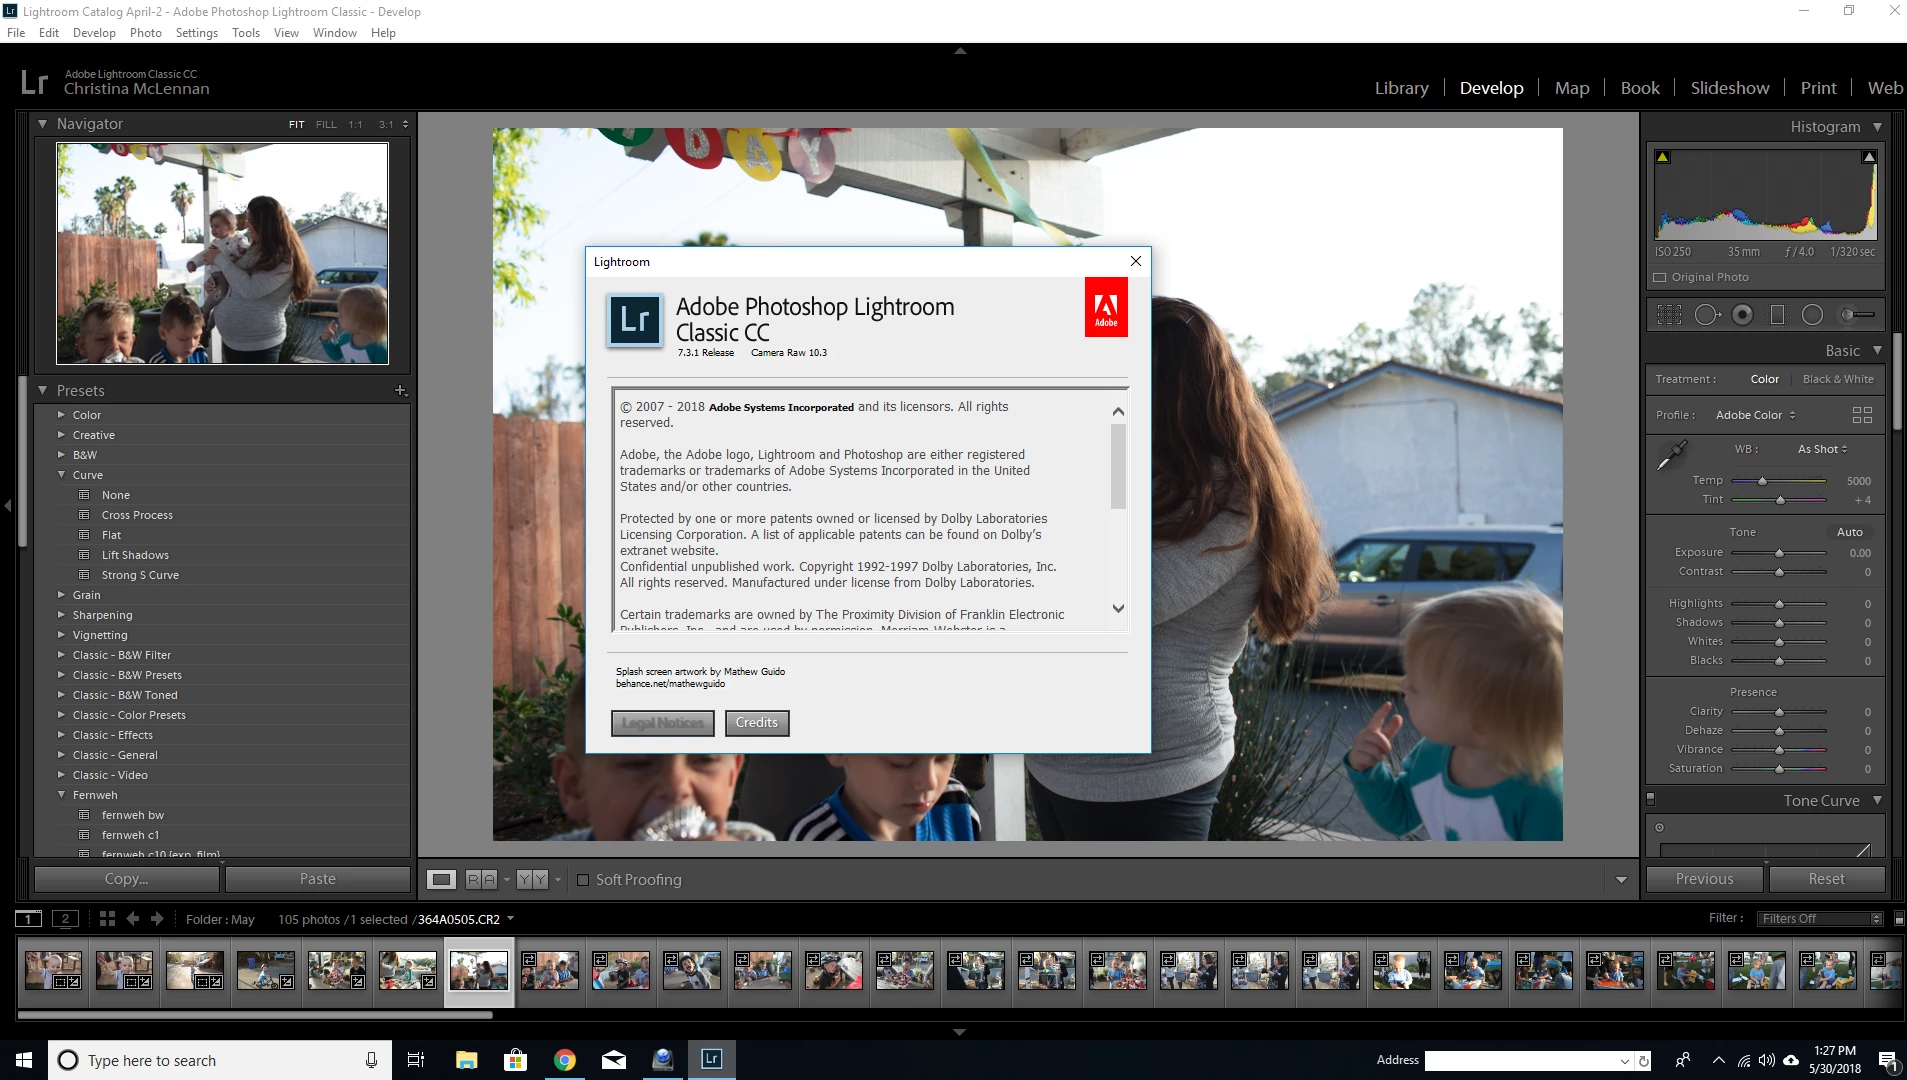Click the tone curve target adjustment icon
The height and width of the screenshot is (1080, 1907).
[x=1659, y=828]
